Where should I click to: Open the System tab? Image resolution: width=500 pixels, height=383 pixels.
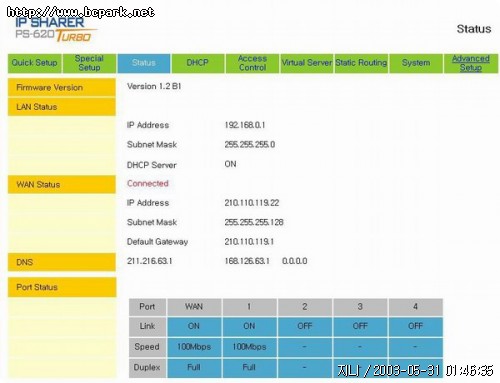pos(416,63)
